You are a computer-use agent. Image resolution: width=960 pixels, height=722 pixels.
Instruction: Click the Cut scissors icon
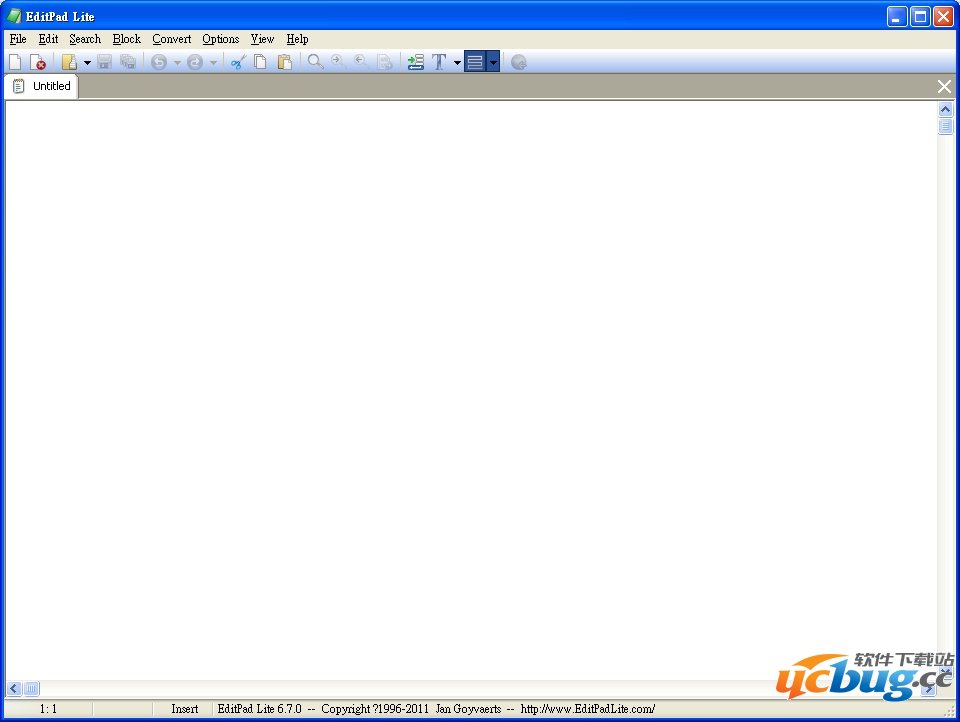(237, 62)
